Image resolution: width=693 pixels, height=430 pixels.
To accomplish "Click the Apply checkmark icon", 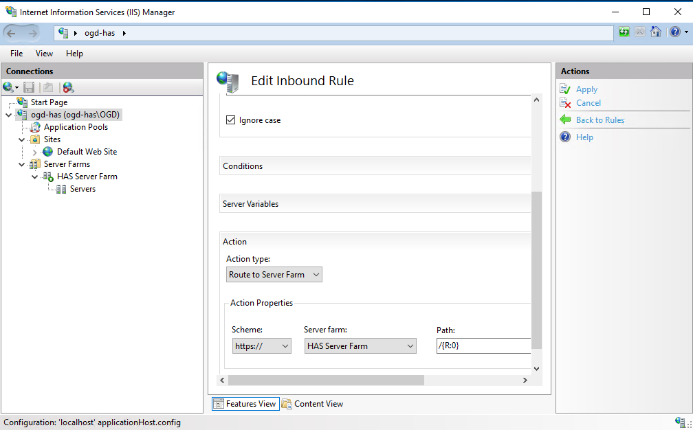I will [565, 89].
